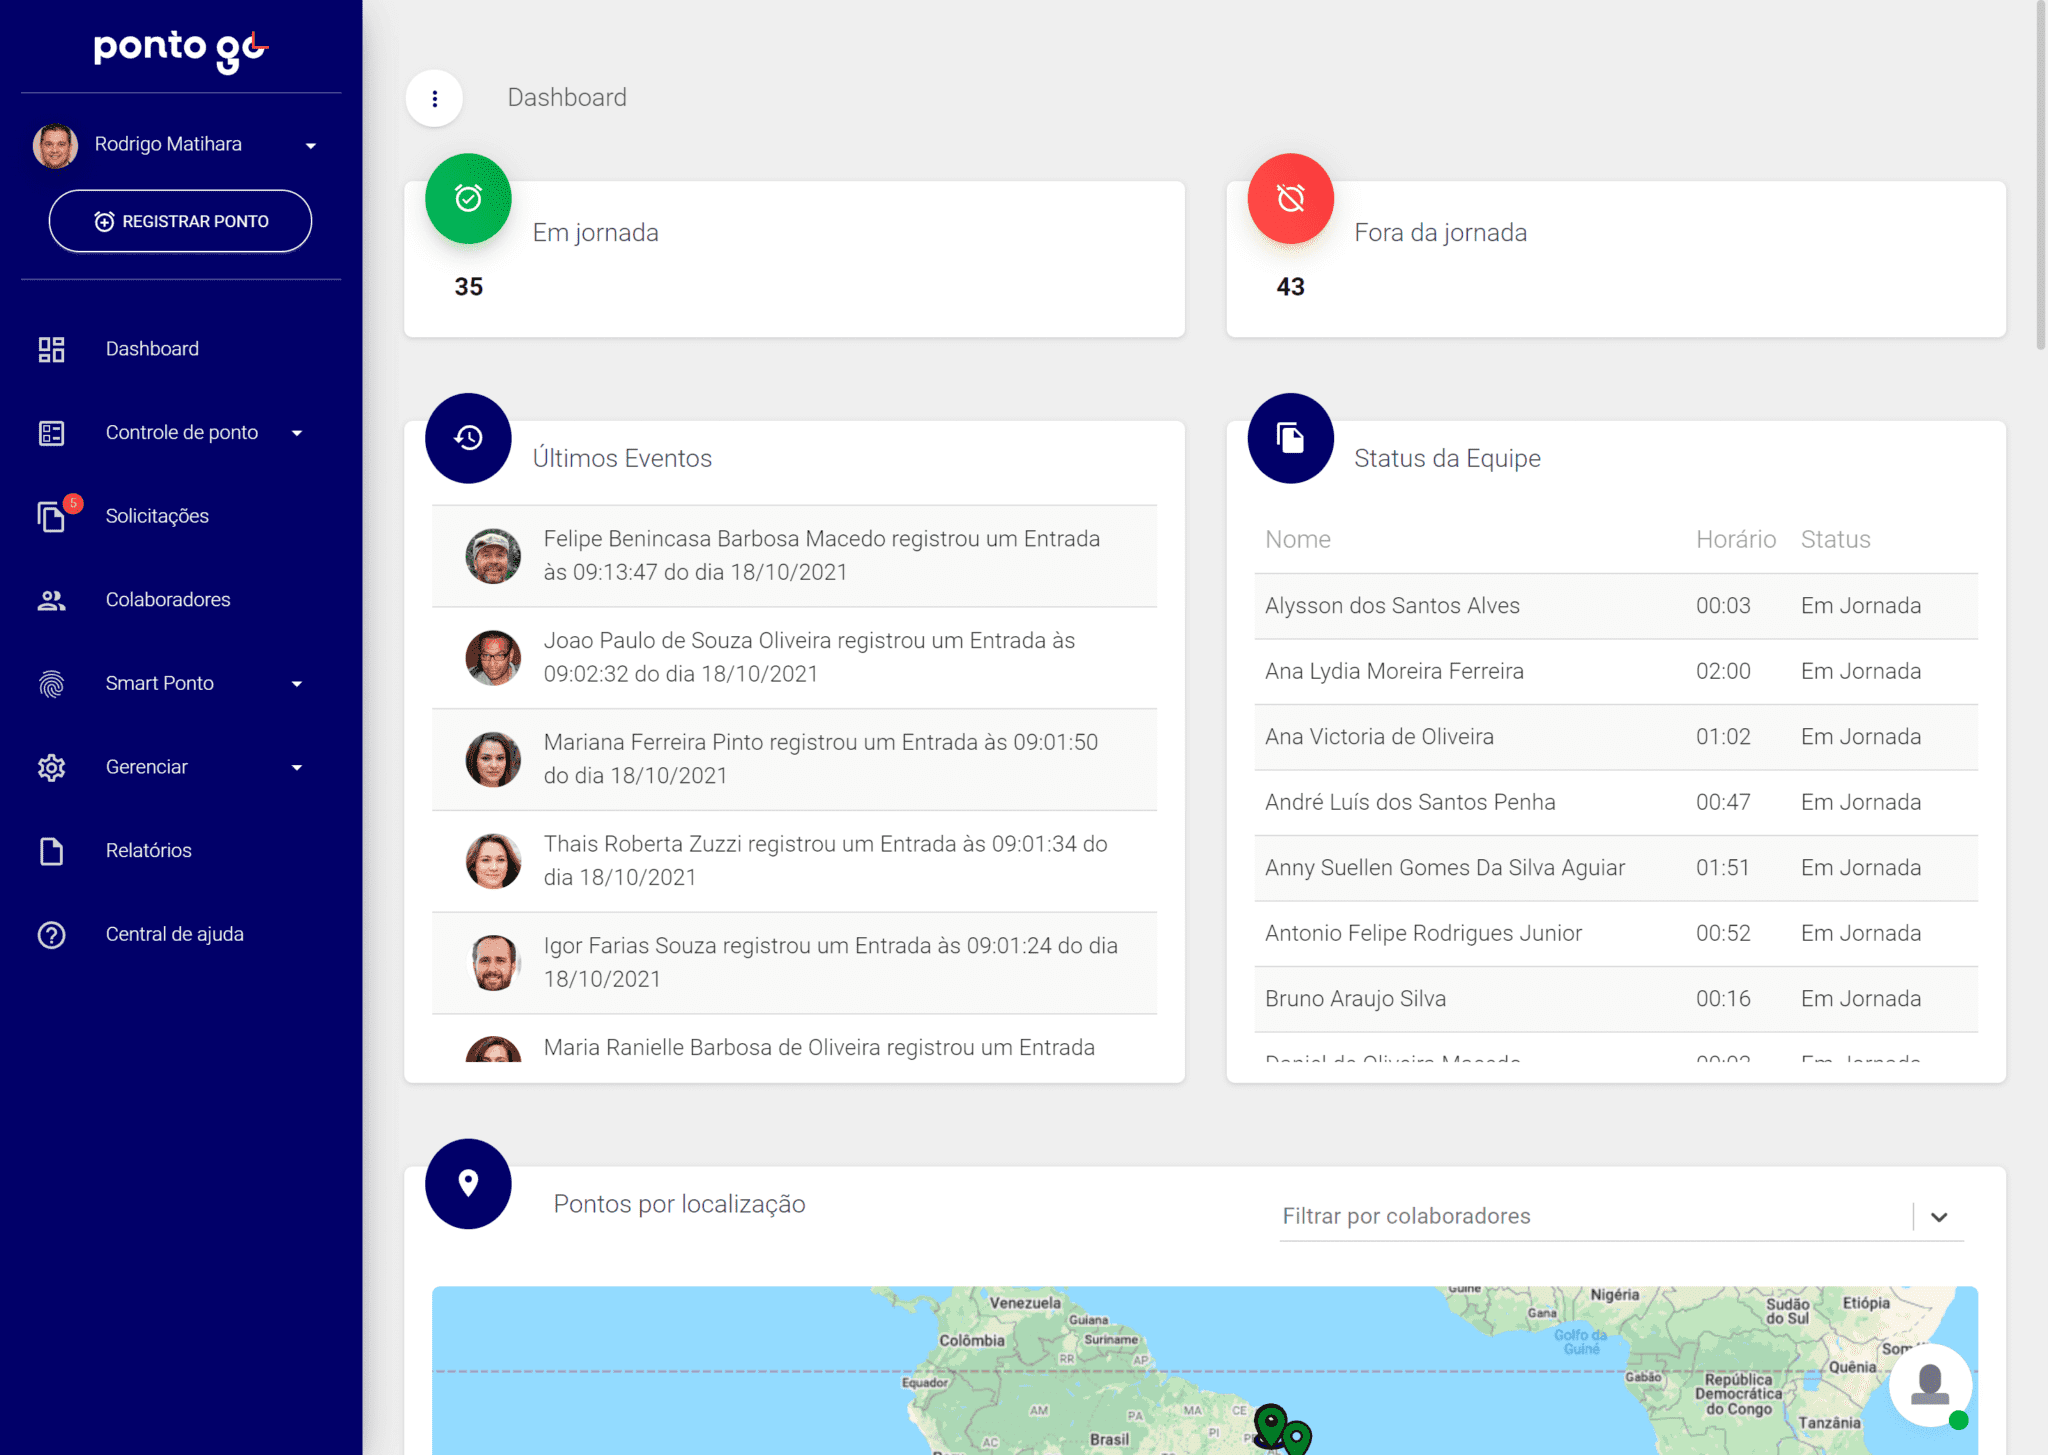The width and height of the screenshot is (2048, 1455).
Task: Click the Pontos por localização pin icon
Action: click(468, 1184)
